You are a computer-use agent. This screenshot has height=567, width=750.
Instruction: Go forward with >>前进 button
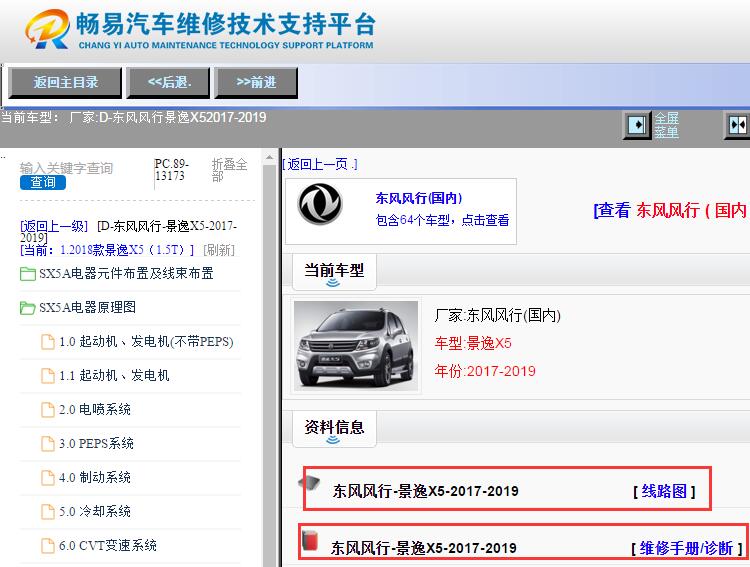256,82
